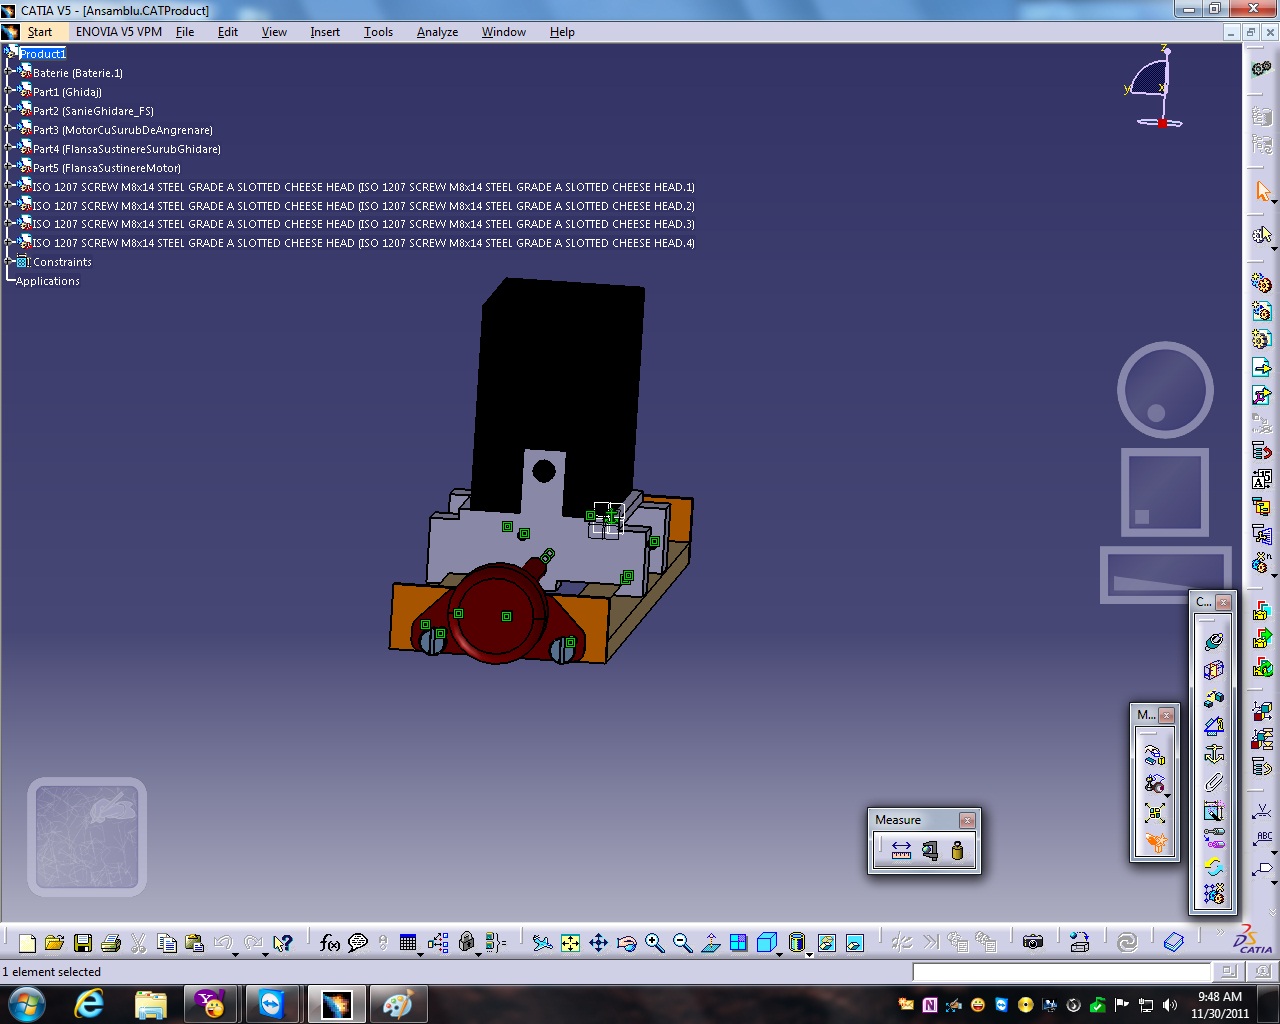1280x1024 pixels.
Task: Click the Fly mode airplane icon
Action: 542,942
